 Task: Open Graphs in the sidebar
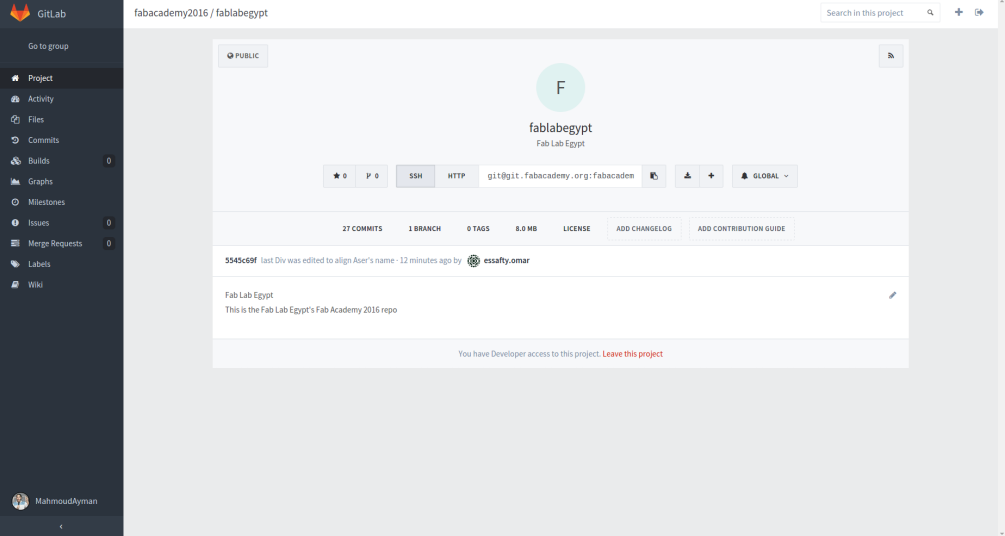[x=62, y=181]
